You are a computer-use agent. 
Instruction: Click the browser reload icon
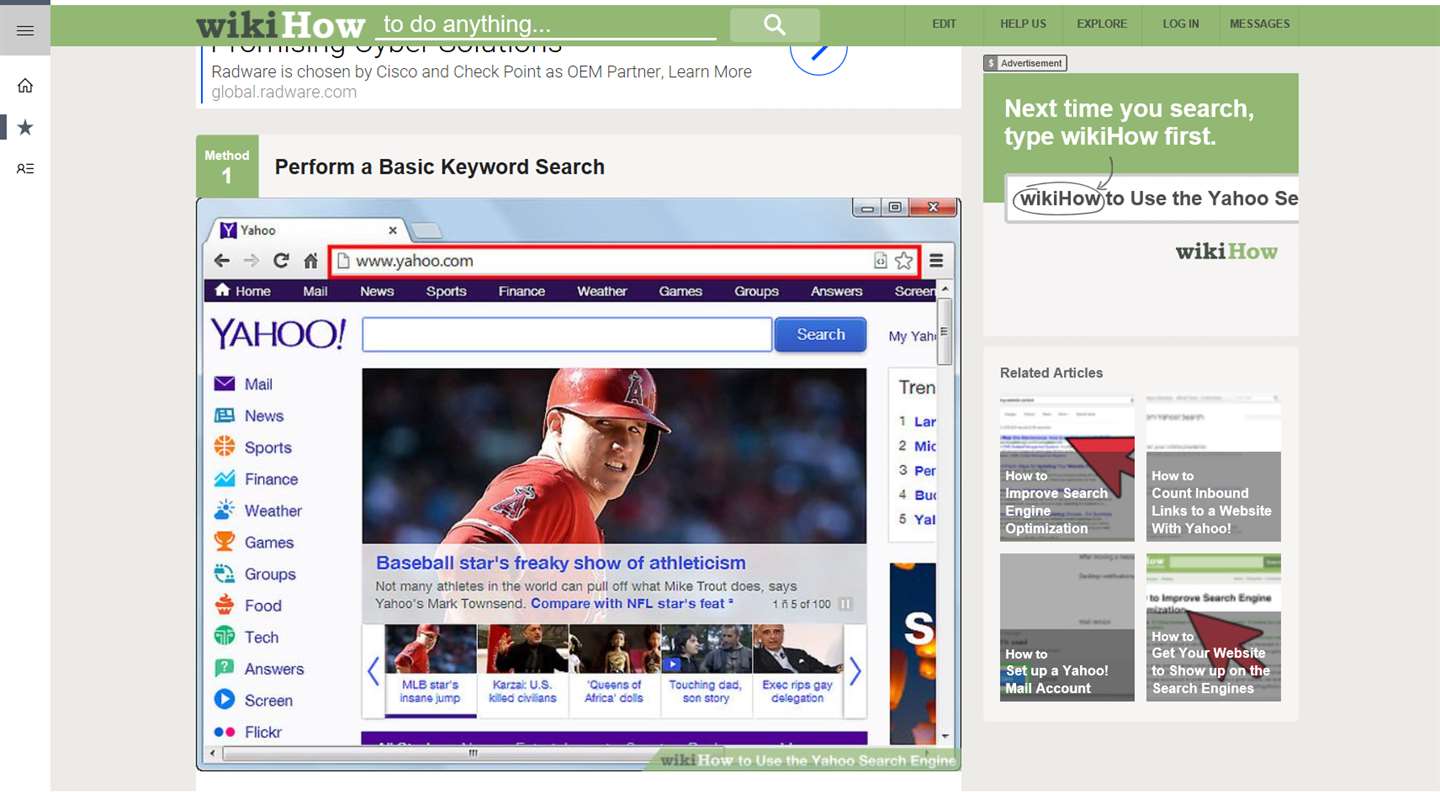coord(281,261)
